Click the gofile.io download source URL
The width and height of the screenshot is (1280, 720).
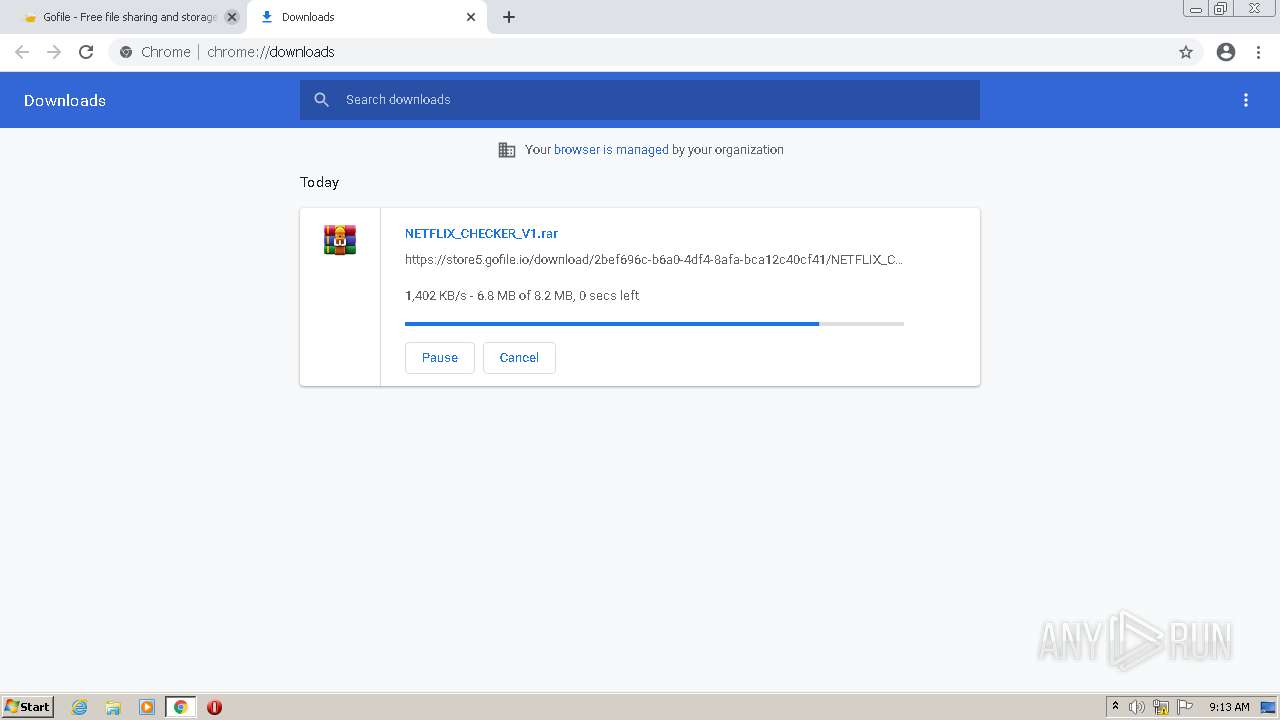(654, 259)
